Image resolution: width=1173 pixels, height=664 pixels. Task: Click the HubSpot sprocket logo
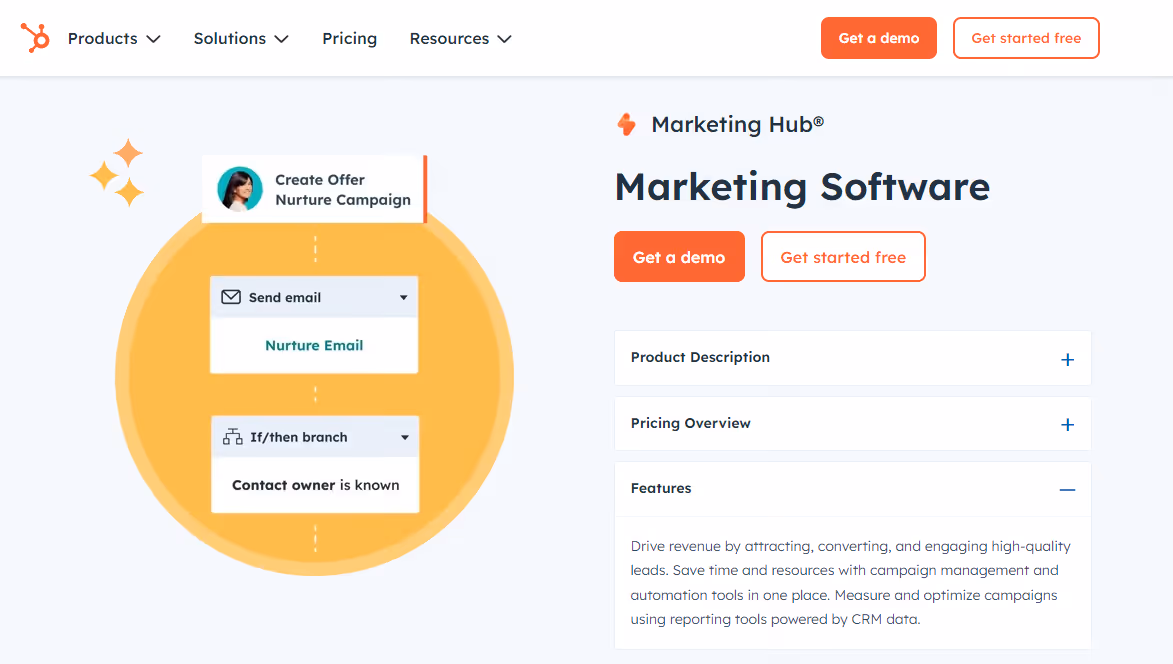point(34,37)
